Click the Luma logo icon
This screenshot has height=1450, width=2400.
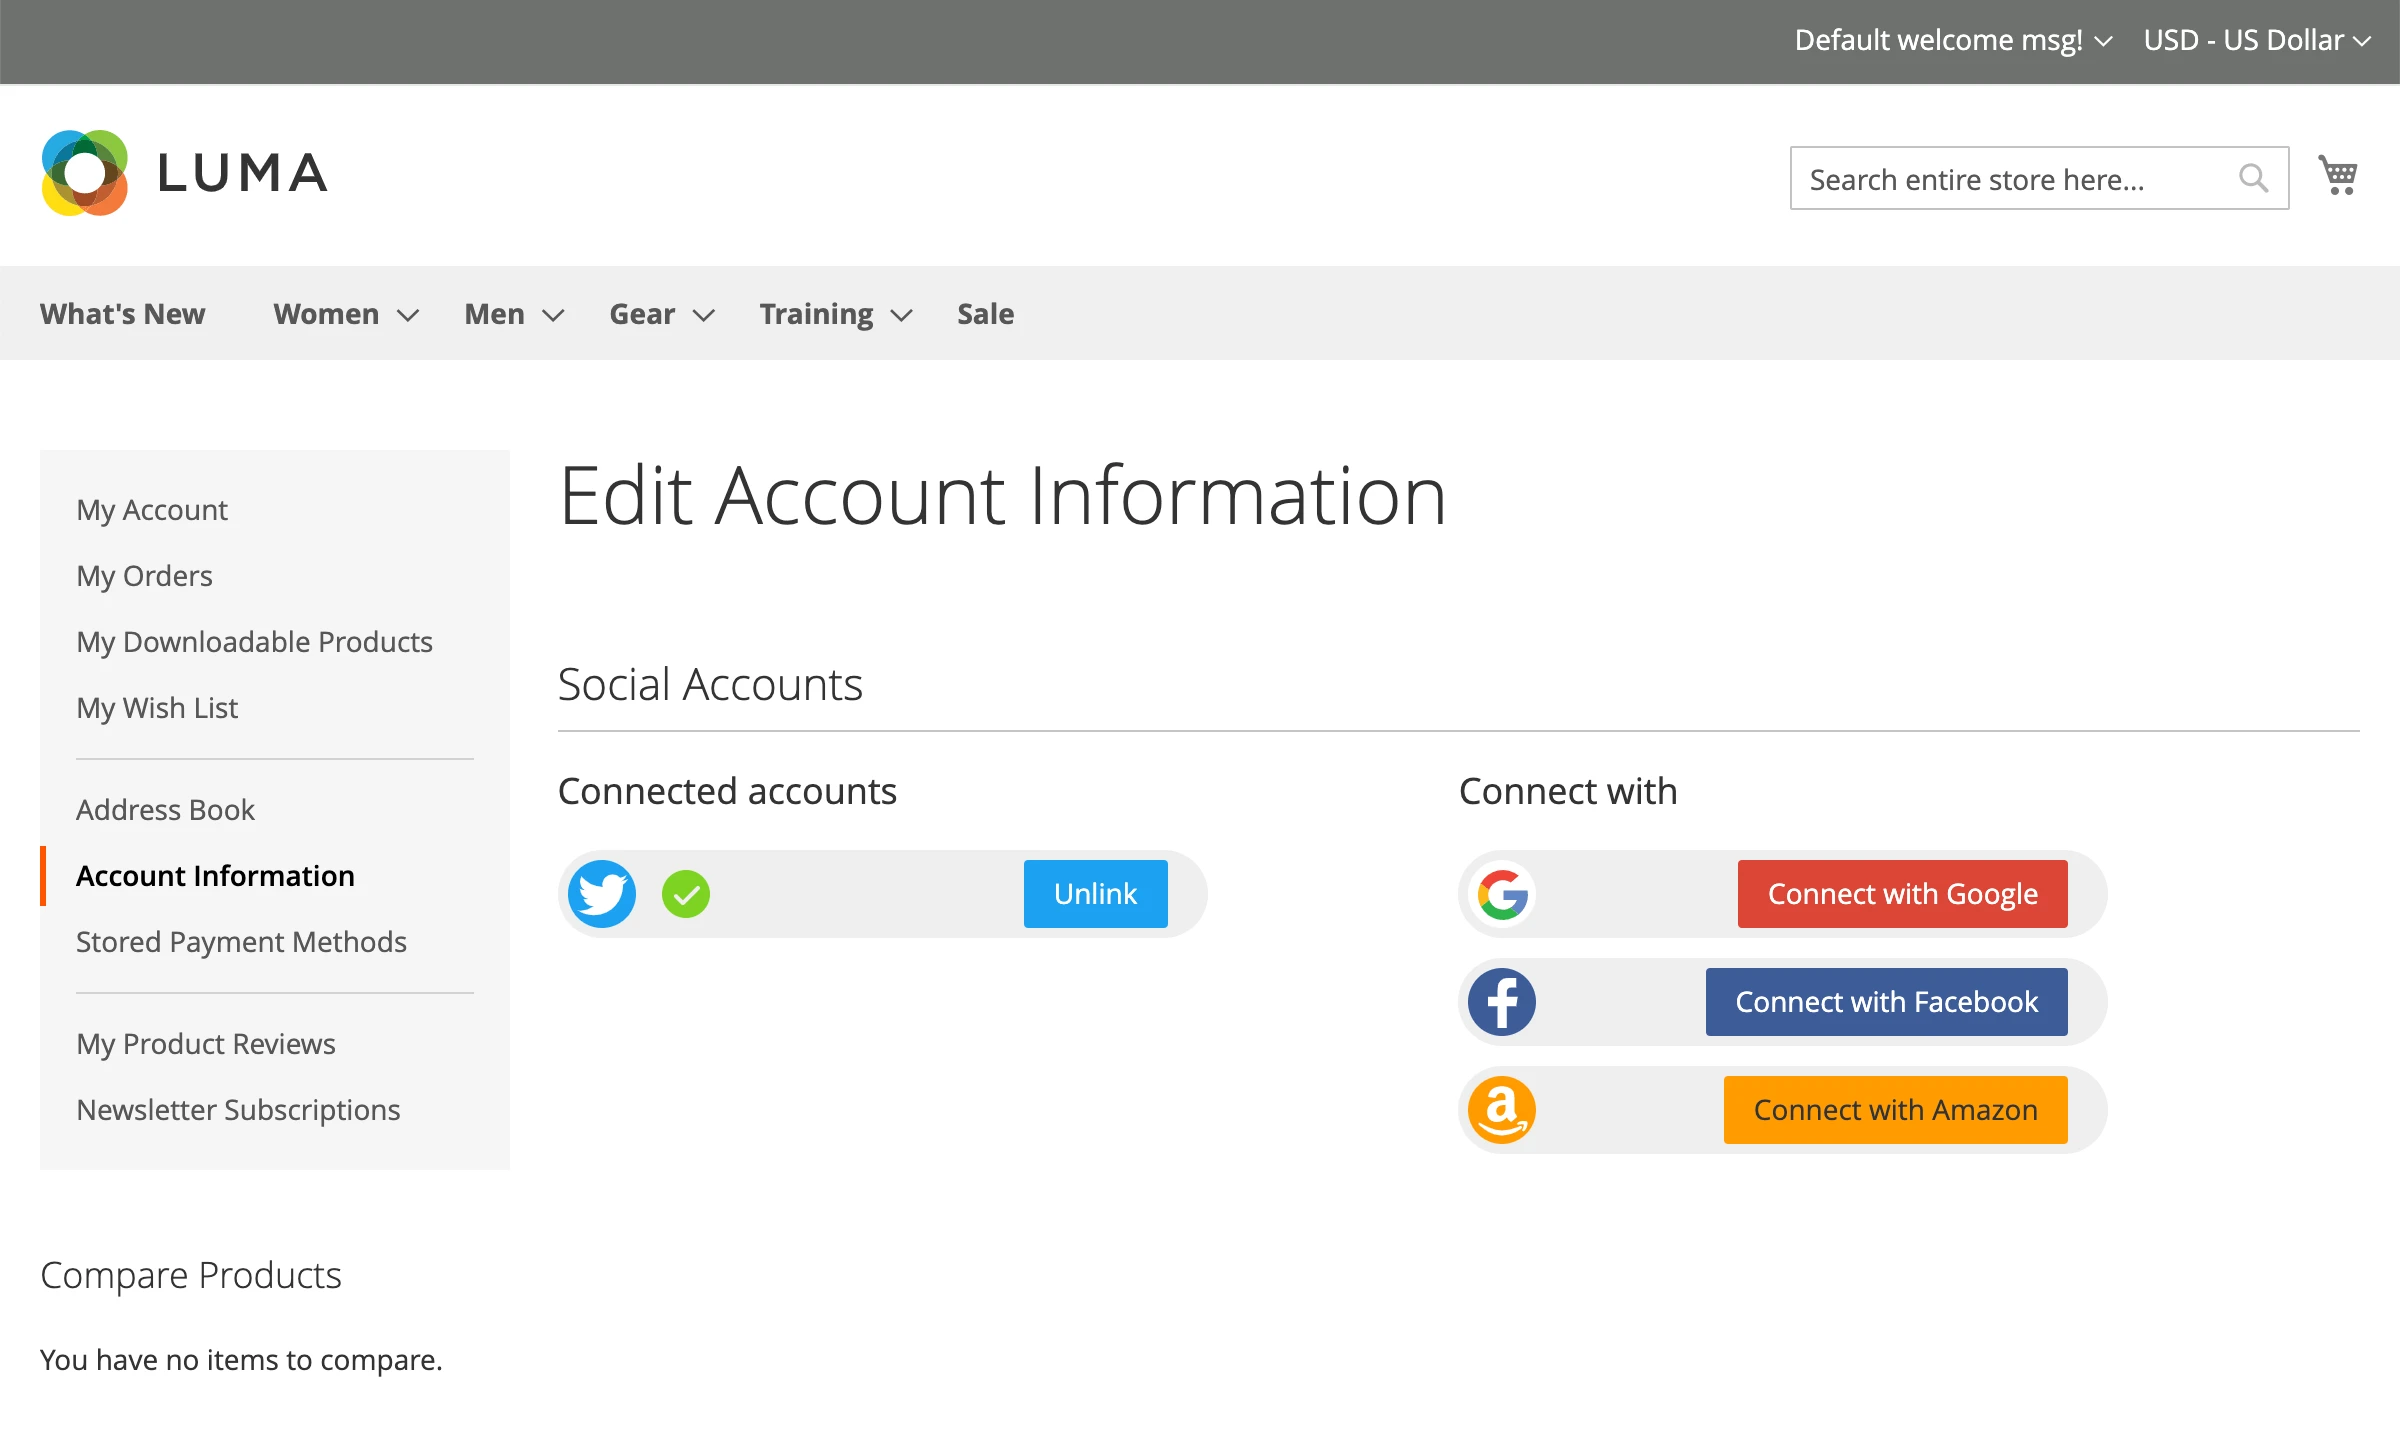point(85,173)
